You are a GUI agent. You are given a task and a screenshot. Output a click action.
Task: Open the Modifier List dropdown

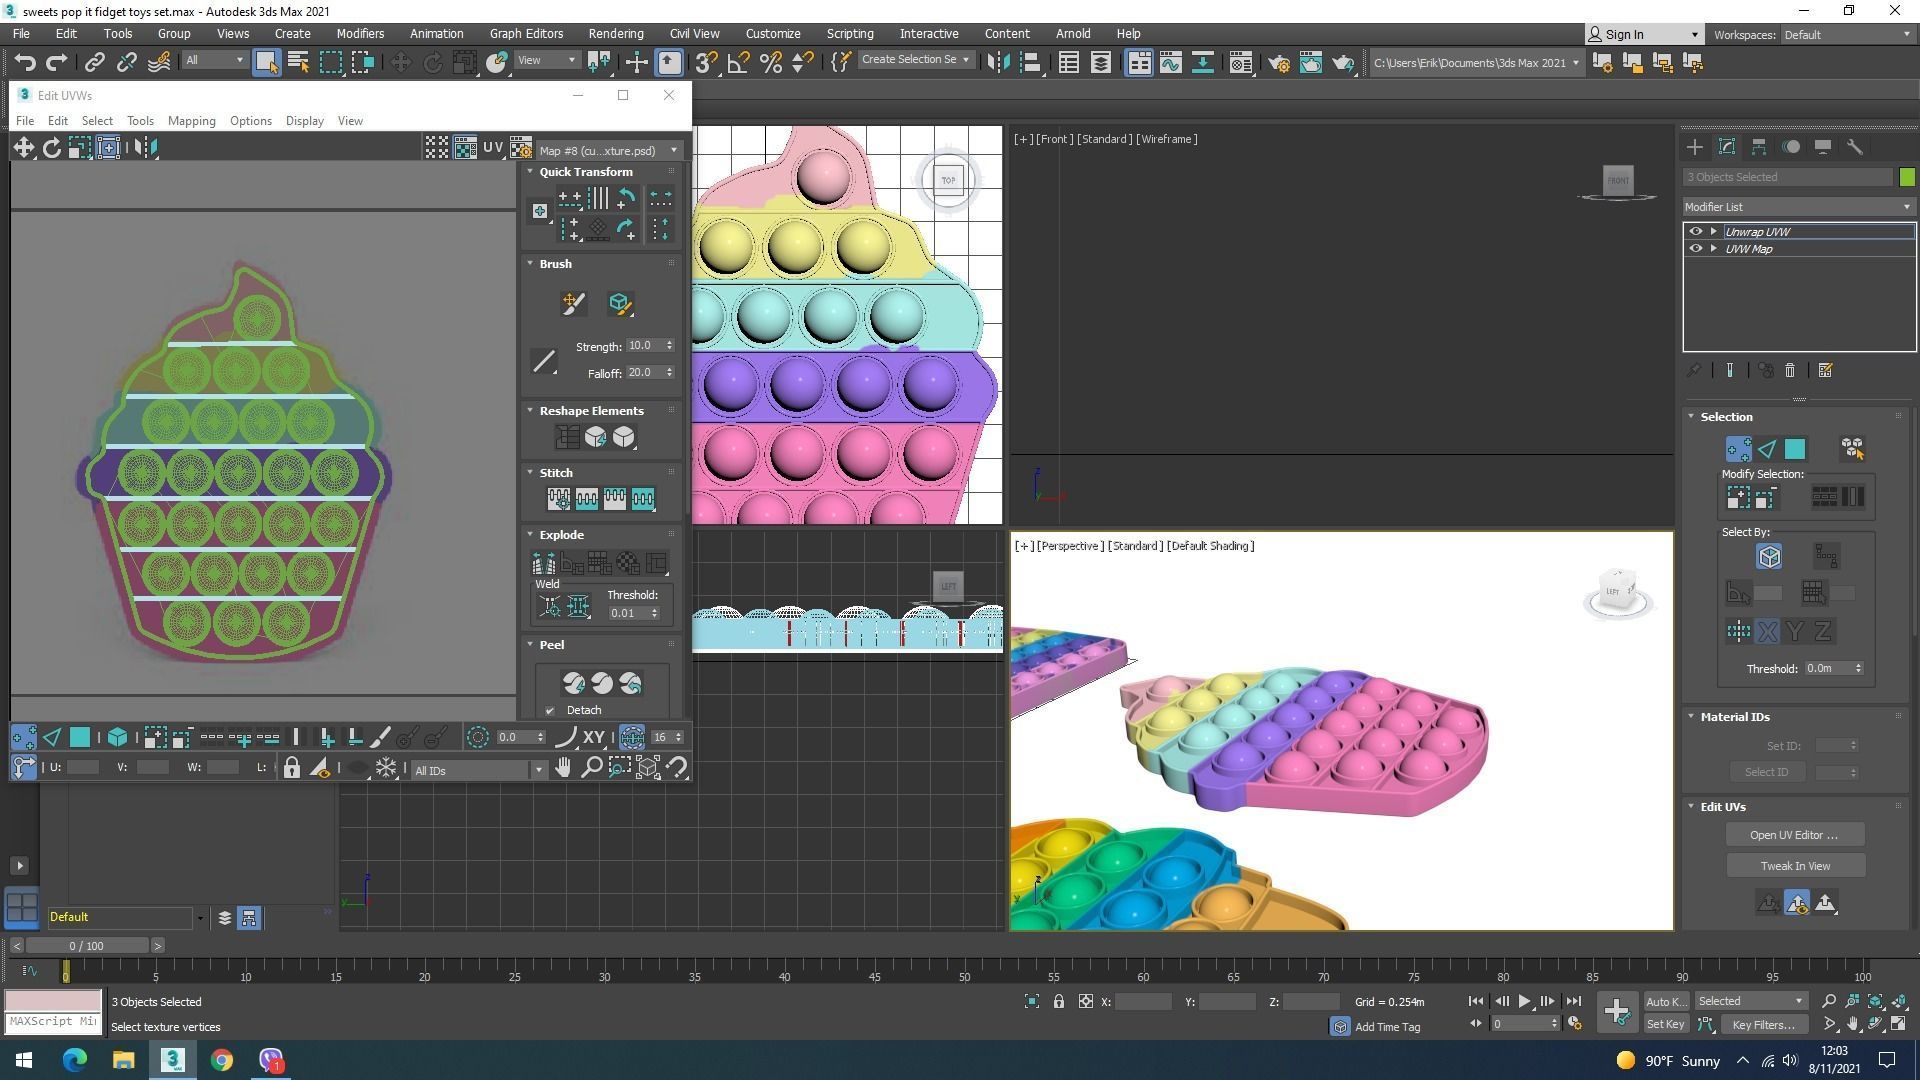(x=1798, y=207)
